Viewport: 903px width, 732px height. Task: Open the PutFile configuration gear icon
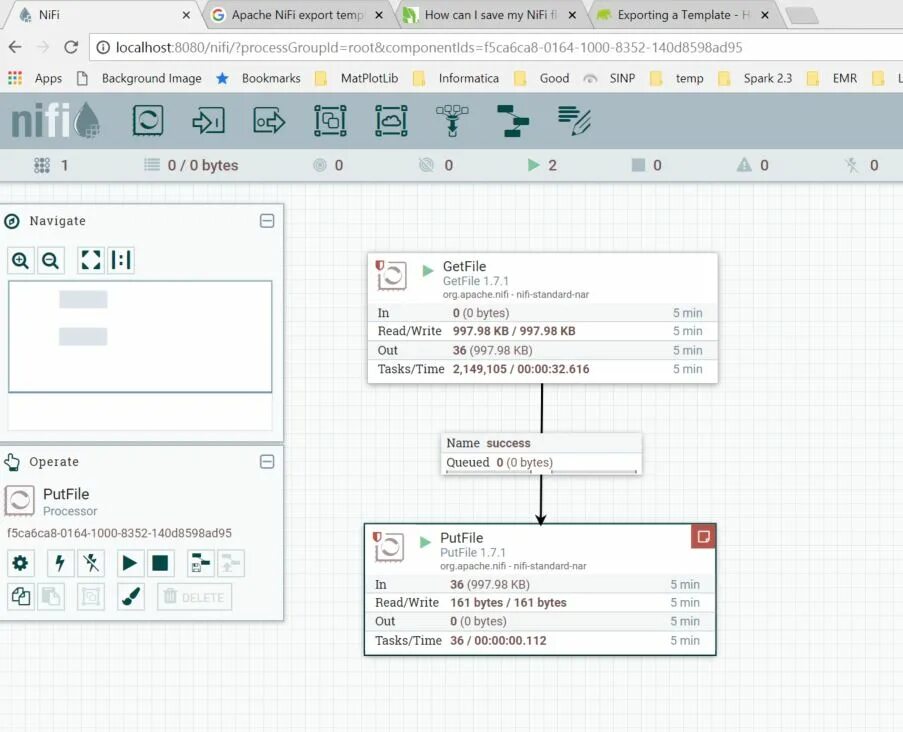coord(20,563)
